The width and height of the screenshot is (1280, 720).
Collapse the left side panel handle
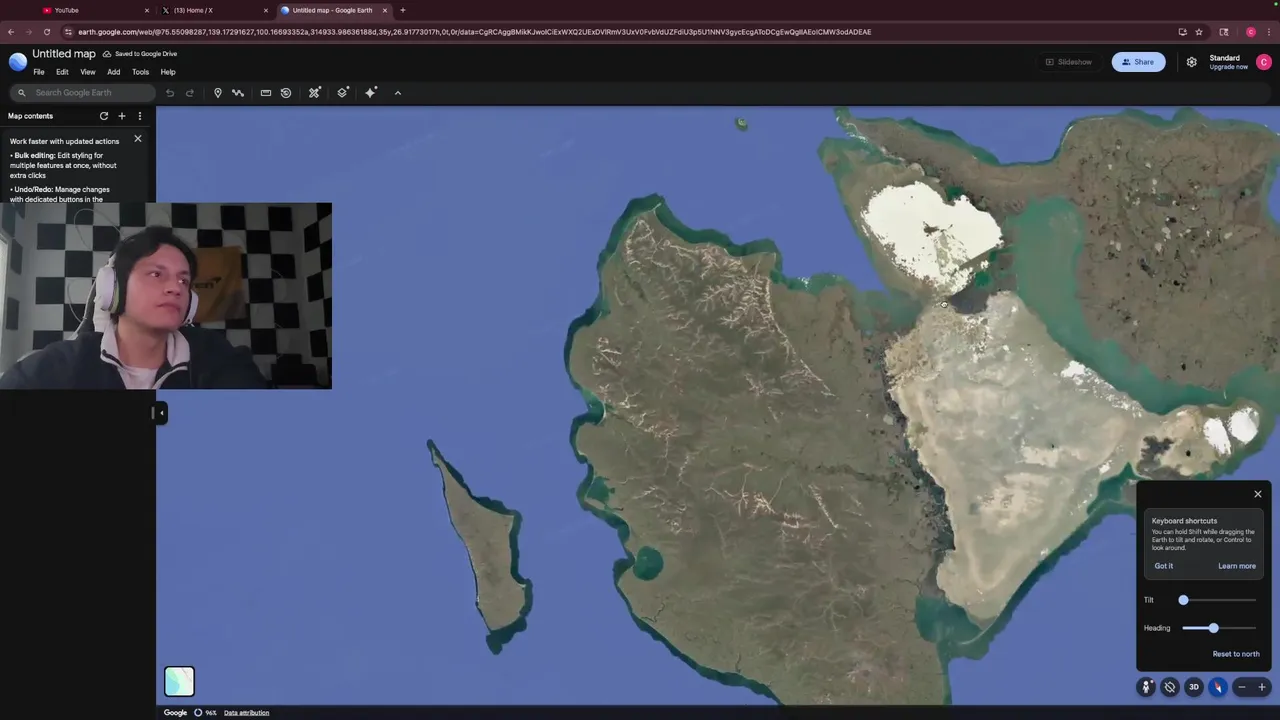click(x=160, y=412)
